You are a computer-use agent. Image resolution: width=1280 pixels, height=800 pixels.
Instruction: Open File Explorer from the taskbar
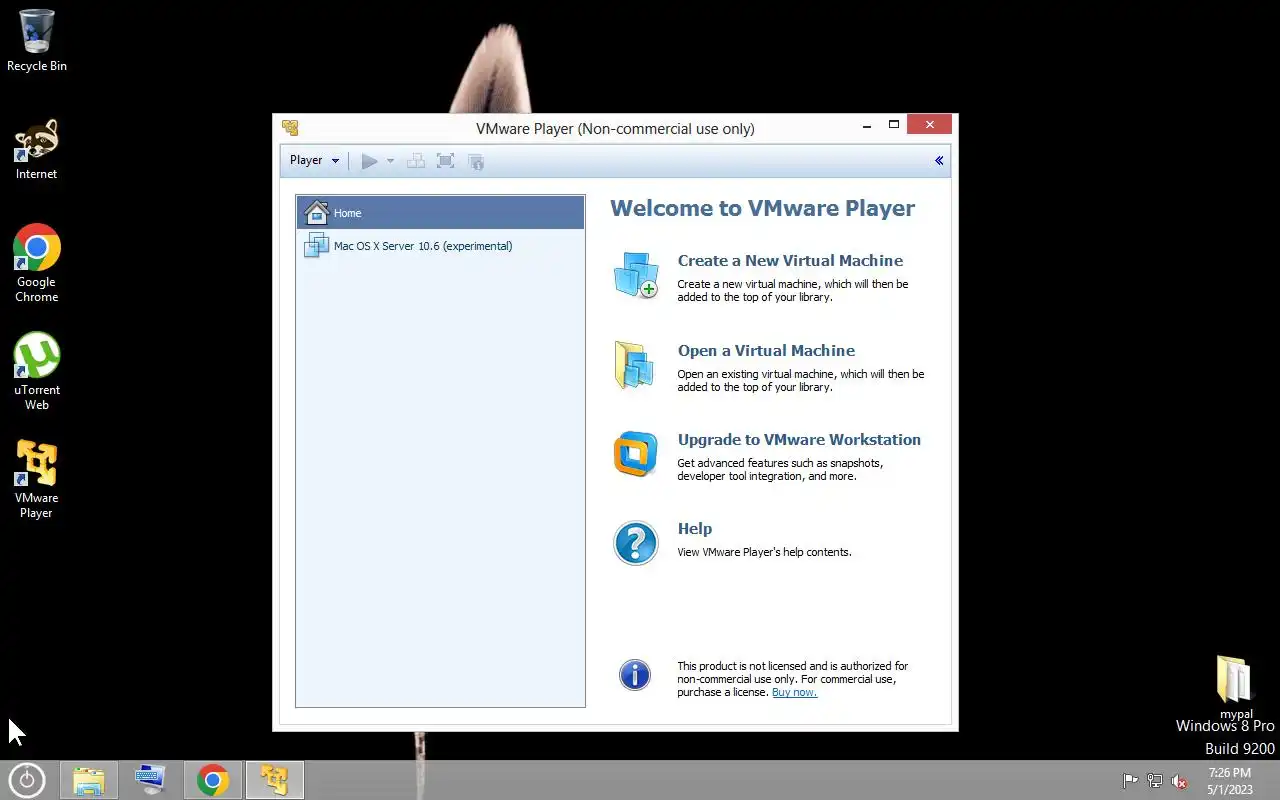tap(89, 780)
